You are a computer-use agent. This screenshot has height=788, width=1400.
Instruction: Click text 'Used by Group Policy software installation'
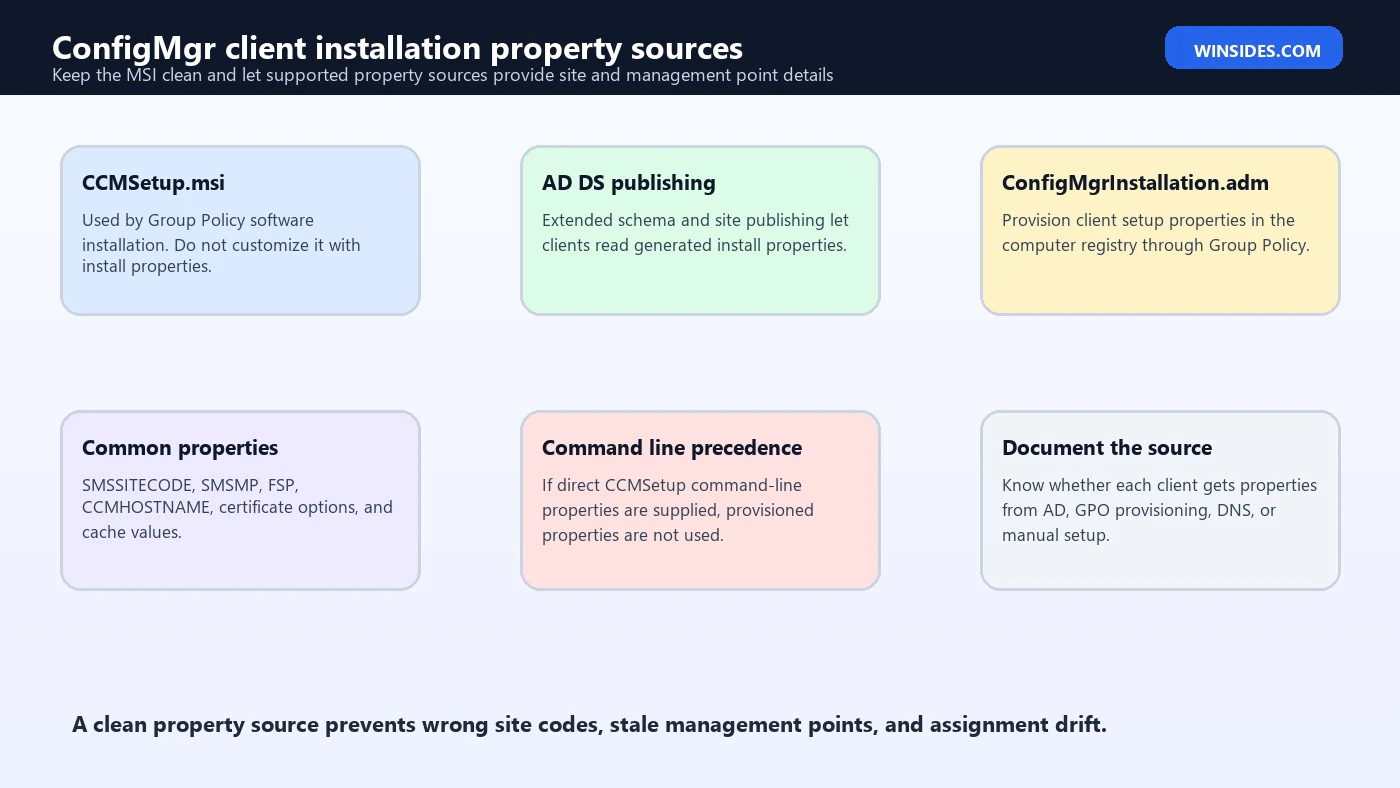[x=221, y=243]
